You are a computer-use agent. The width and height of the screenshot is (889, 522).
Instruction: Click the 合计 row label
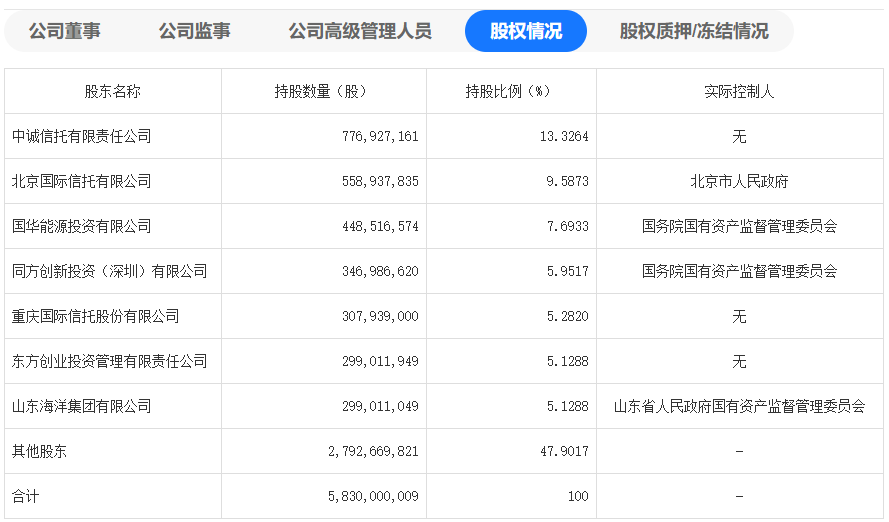(x=26, y=496)
